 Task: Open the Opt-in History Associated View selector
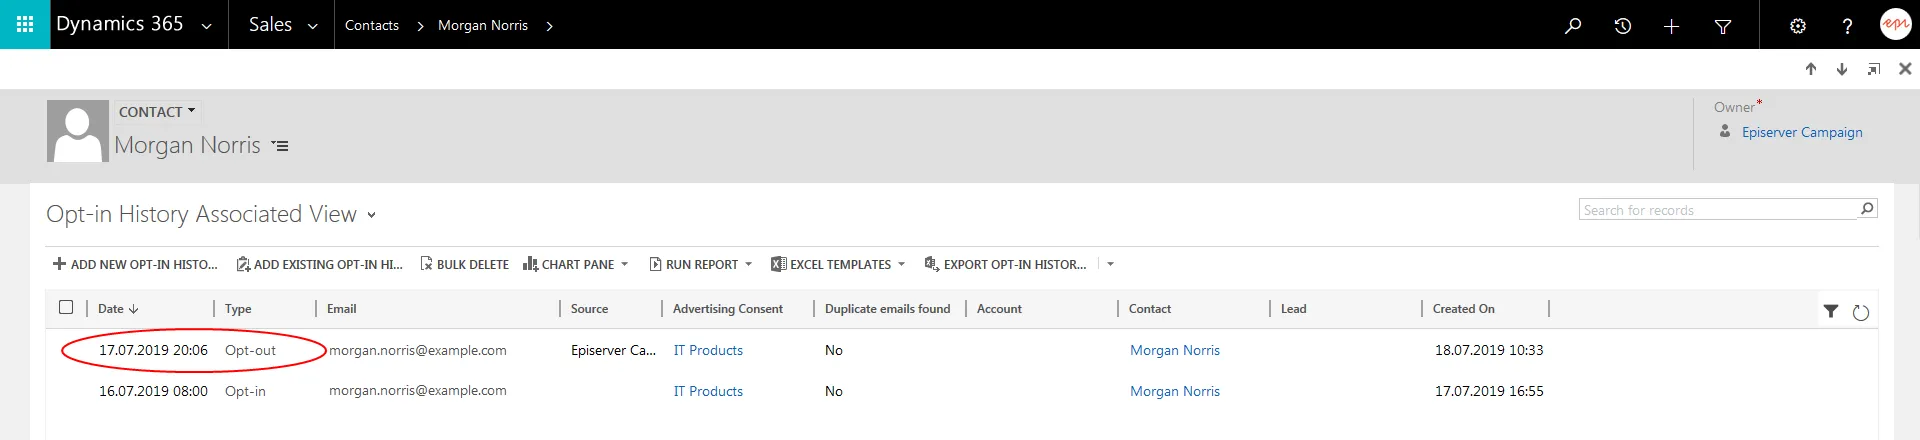click(371, 215)
